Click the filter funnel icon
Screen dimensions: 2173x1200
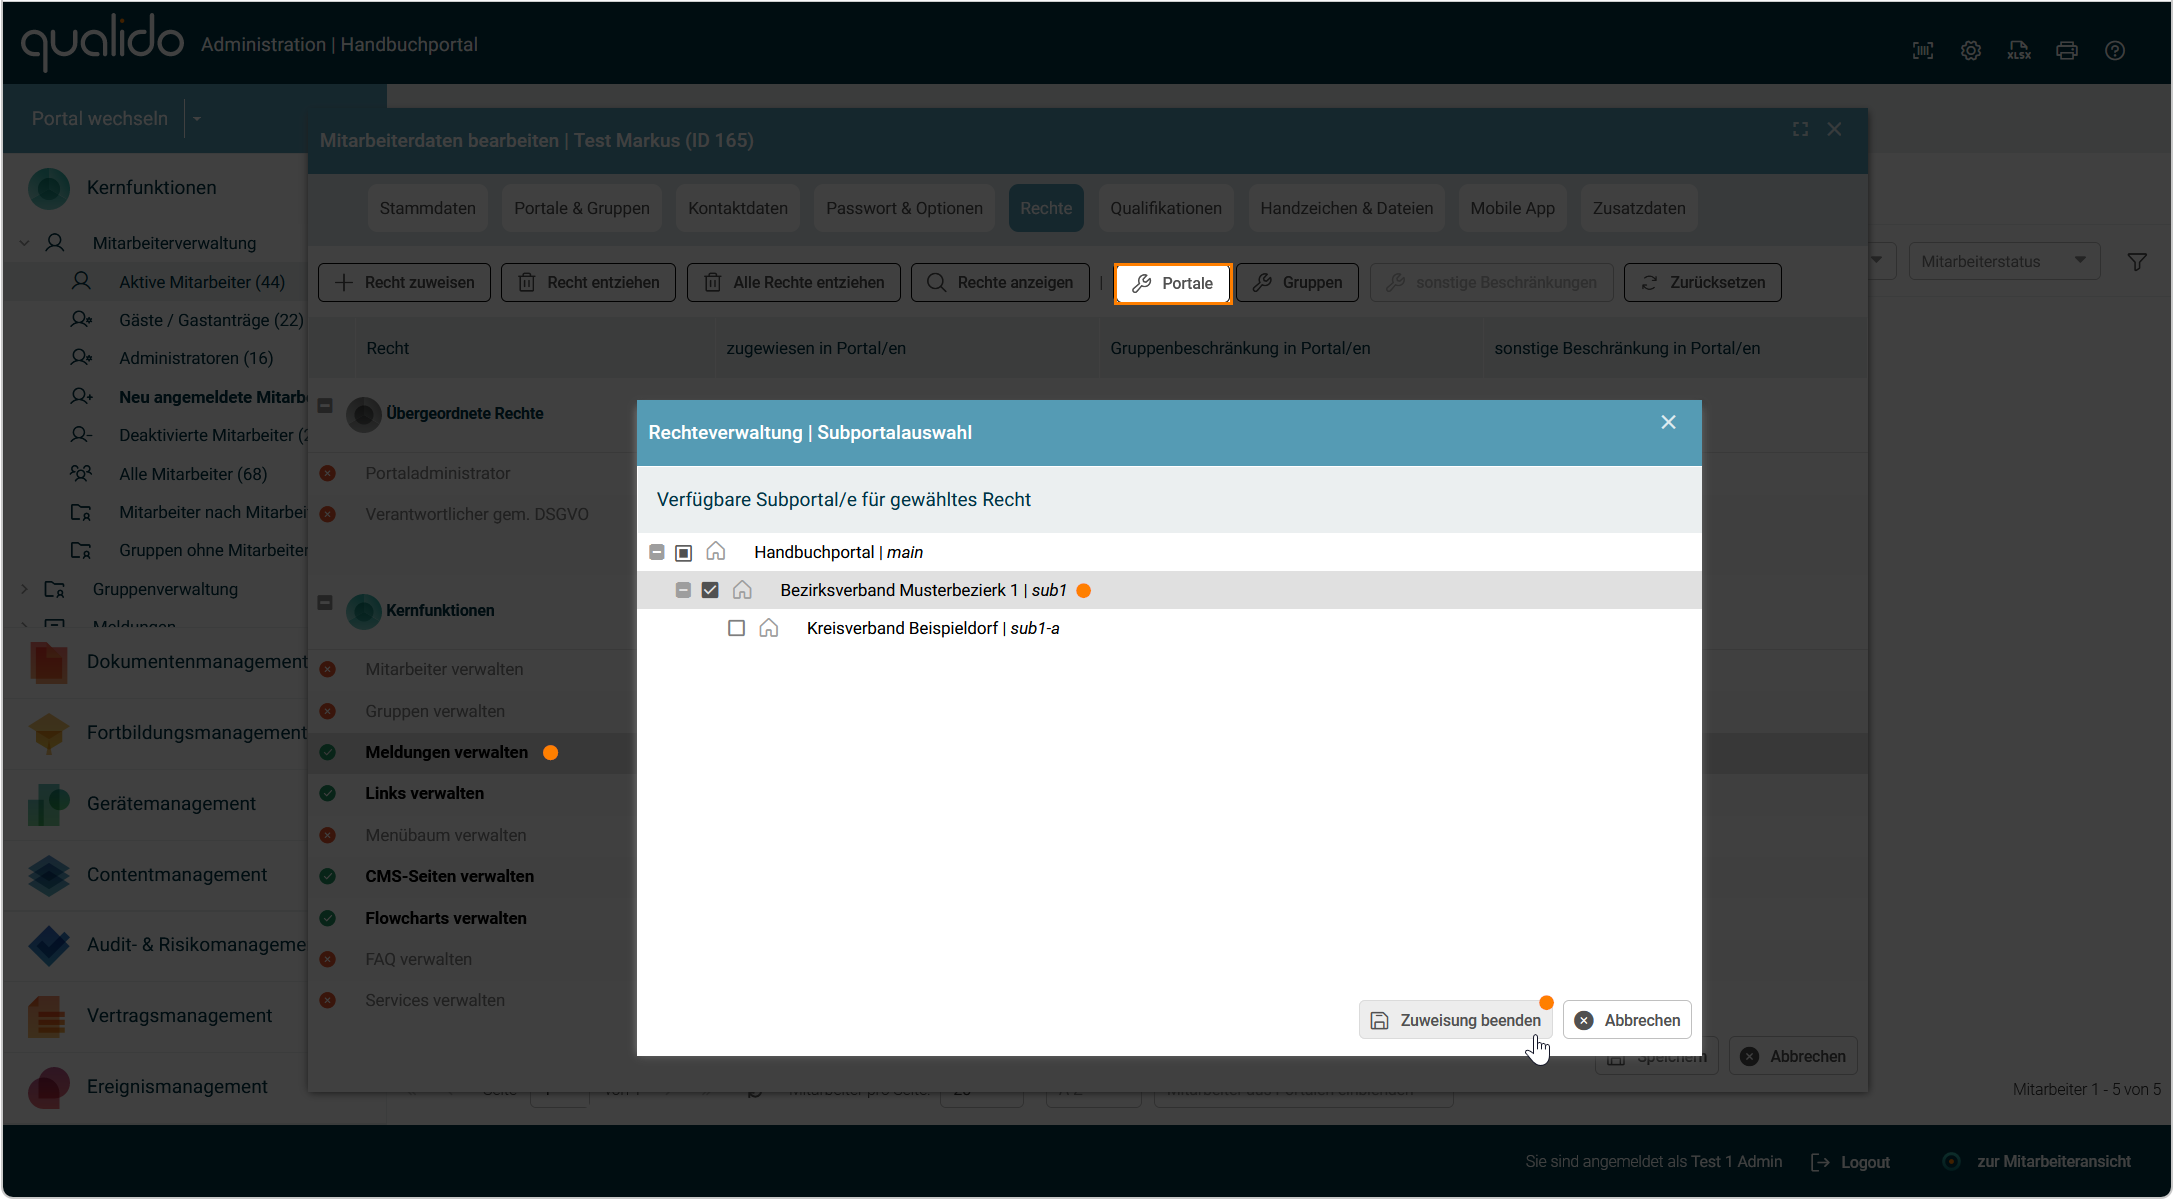click(x=2136, y=262)
